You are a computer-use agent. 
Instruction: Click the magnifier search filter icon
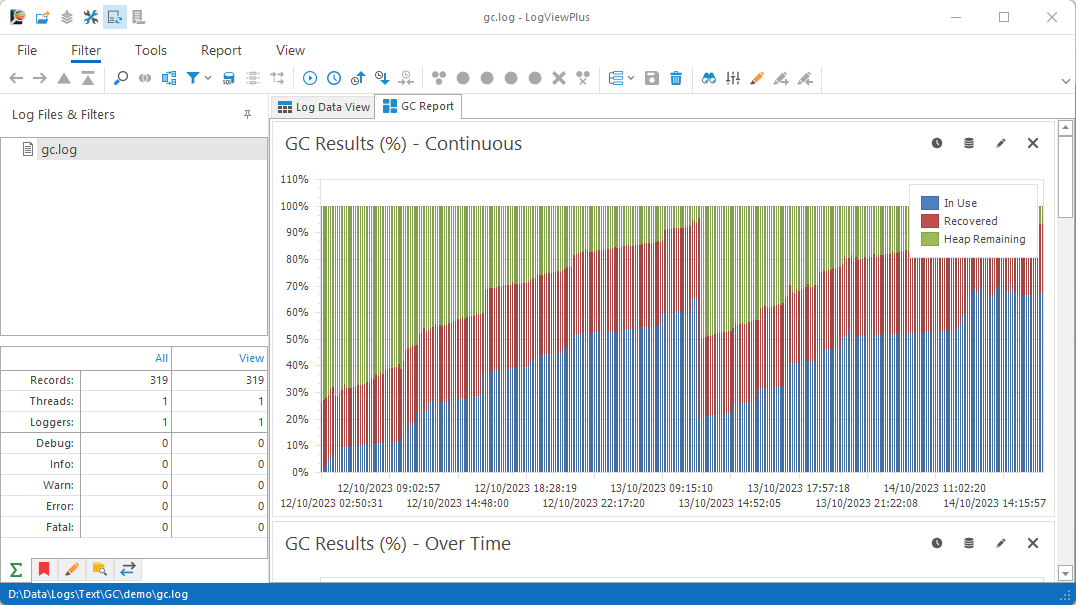(121, 78)
